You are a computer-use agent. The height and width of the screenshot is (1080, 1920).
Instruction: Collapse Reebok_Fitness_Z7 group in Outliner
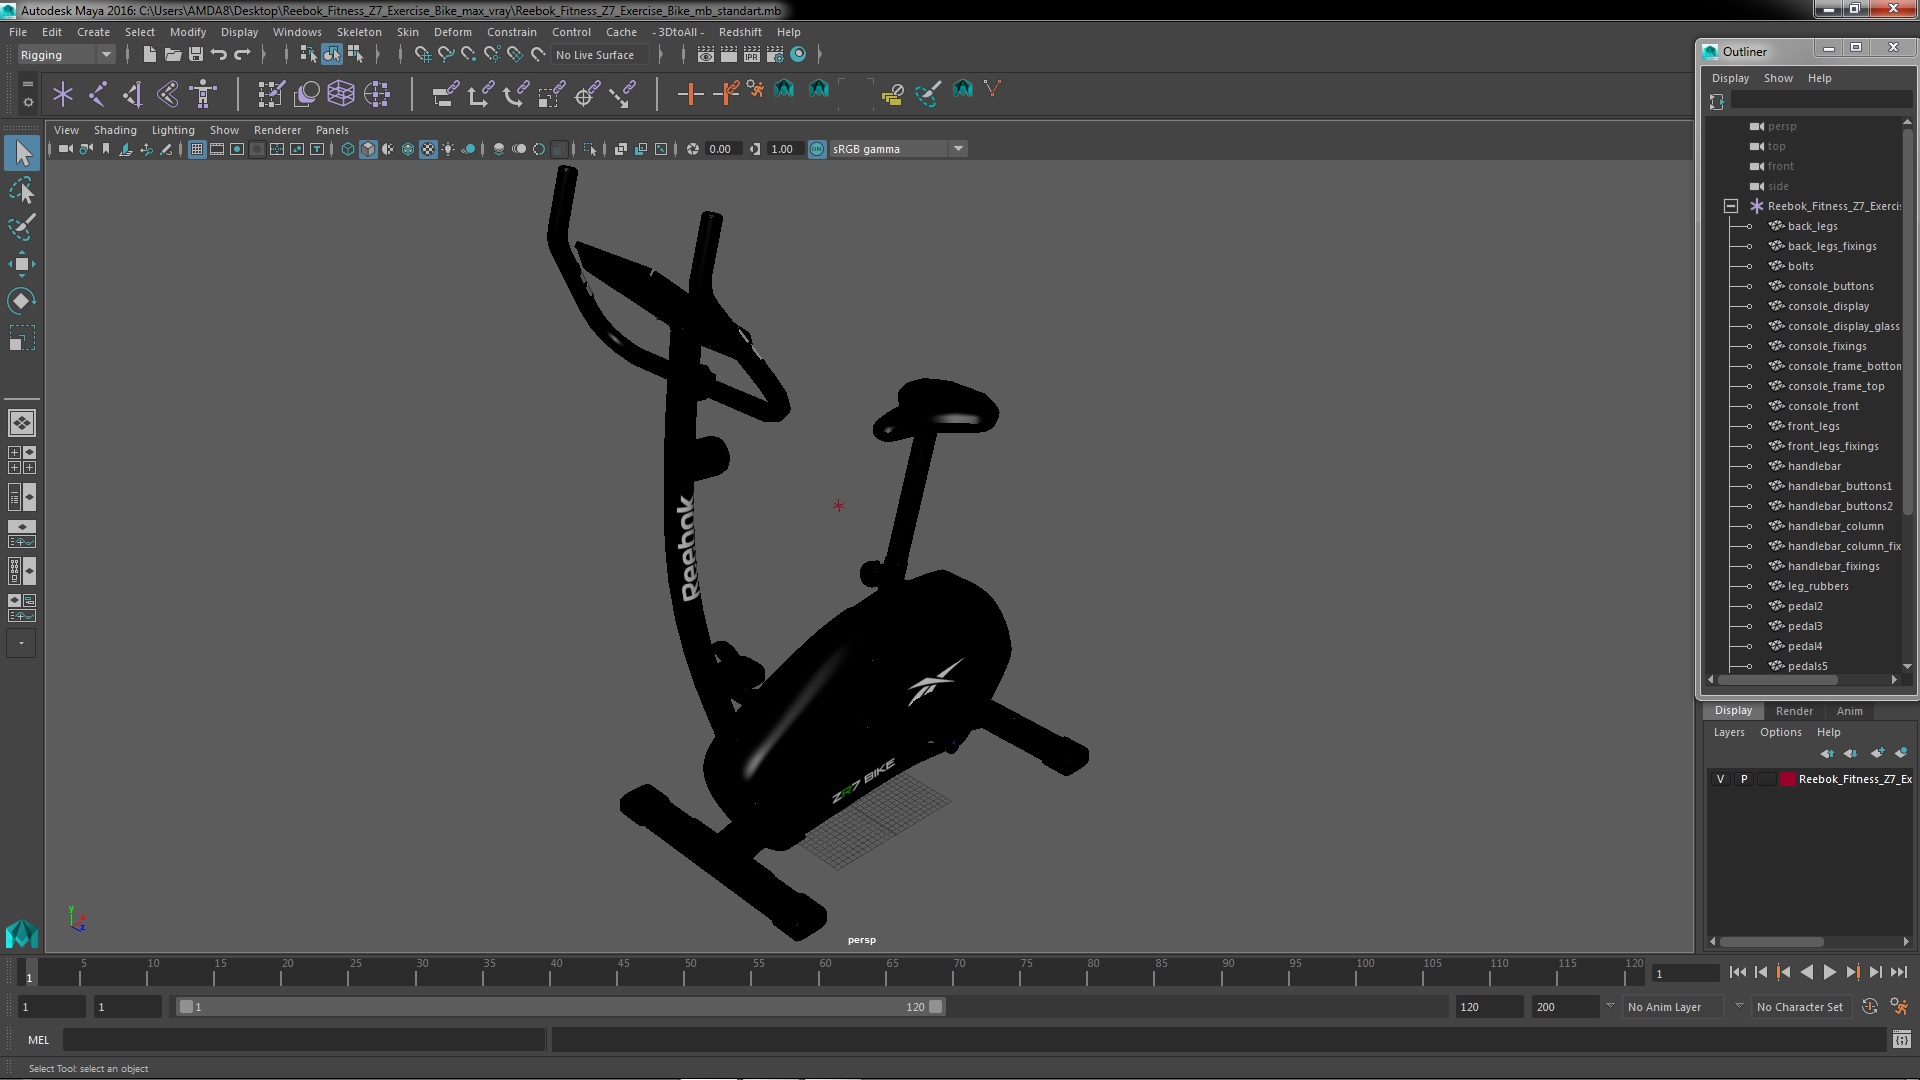click(1731, 206)
